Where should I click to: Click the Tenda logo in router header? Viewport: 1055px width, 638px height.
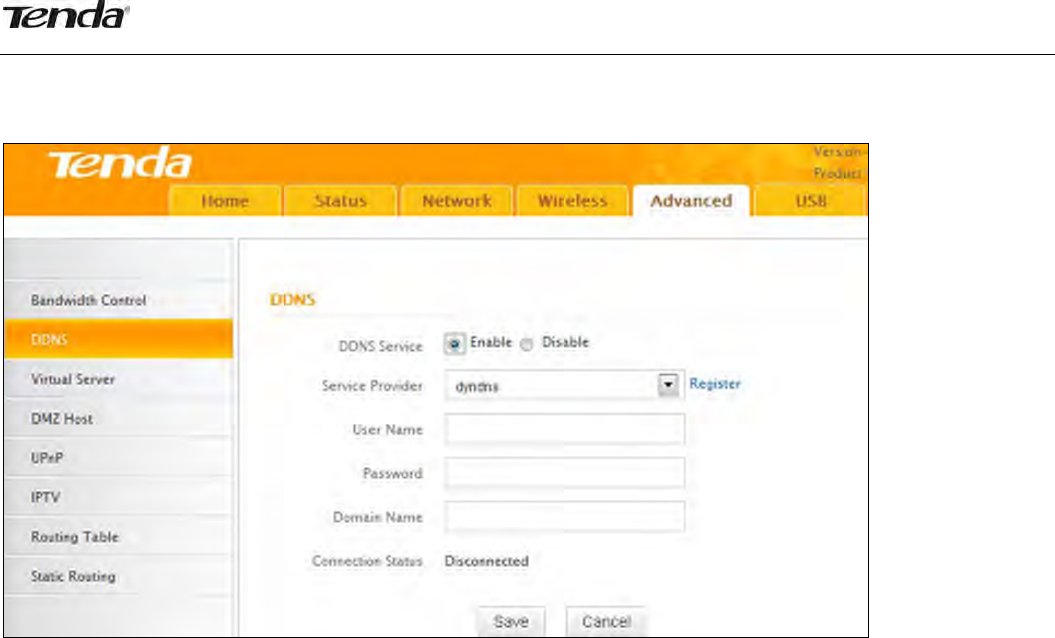(x=119, y=163)
